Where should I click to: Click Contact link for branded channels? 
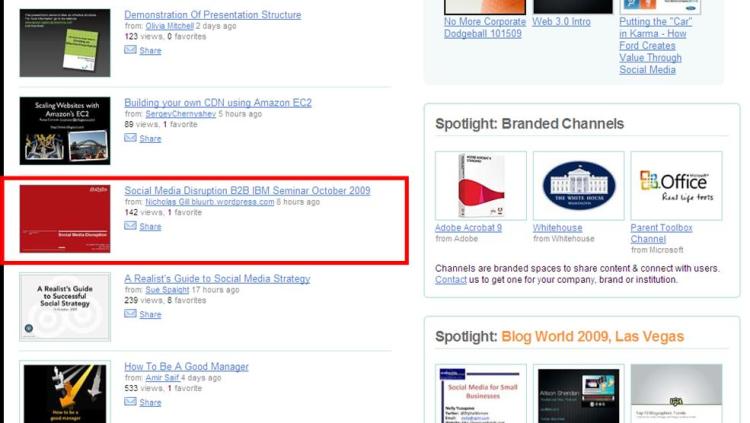coord(451,280)
